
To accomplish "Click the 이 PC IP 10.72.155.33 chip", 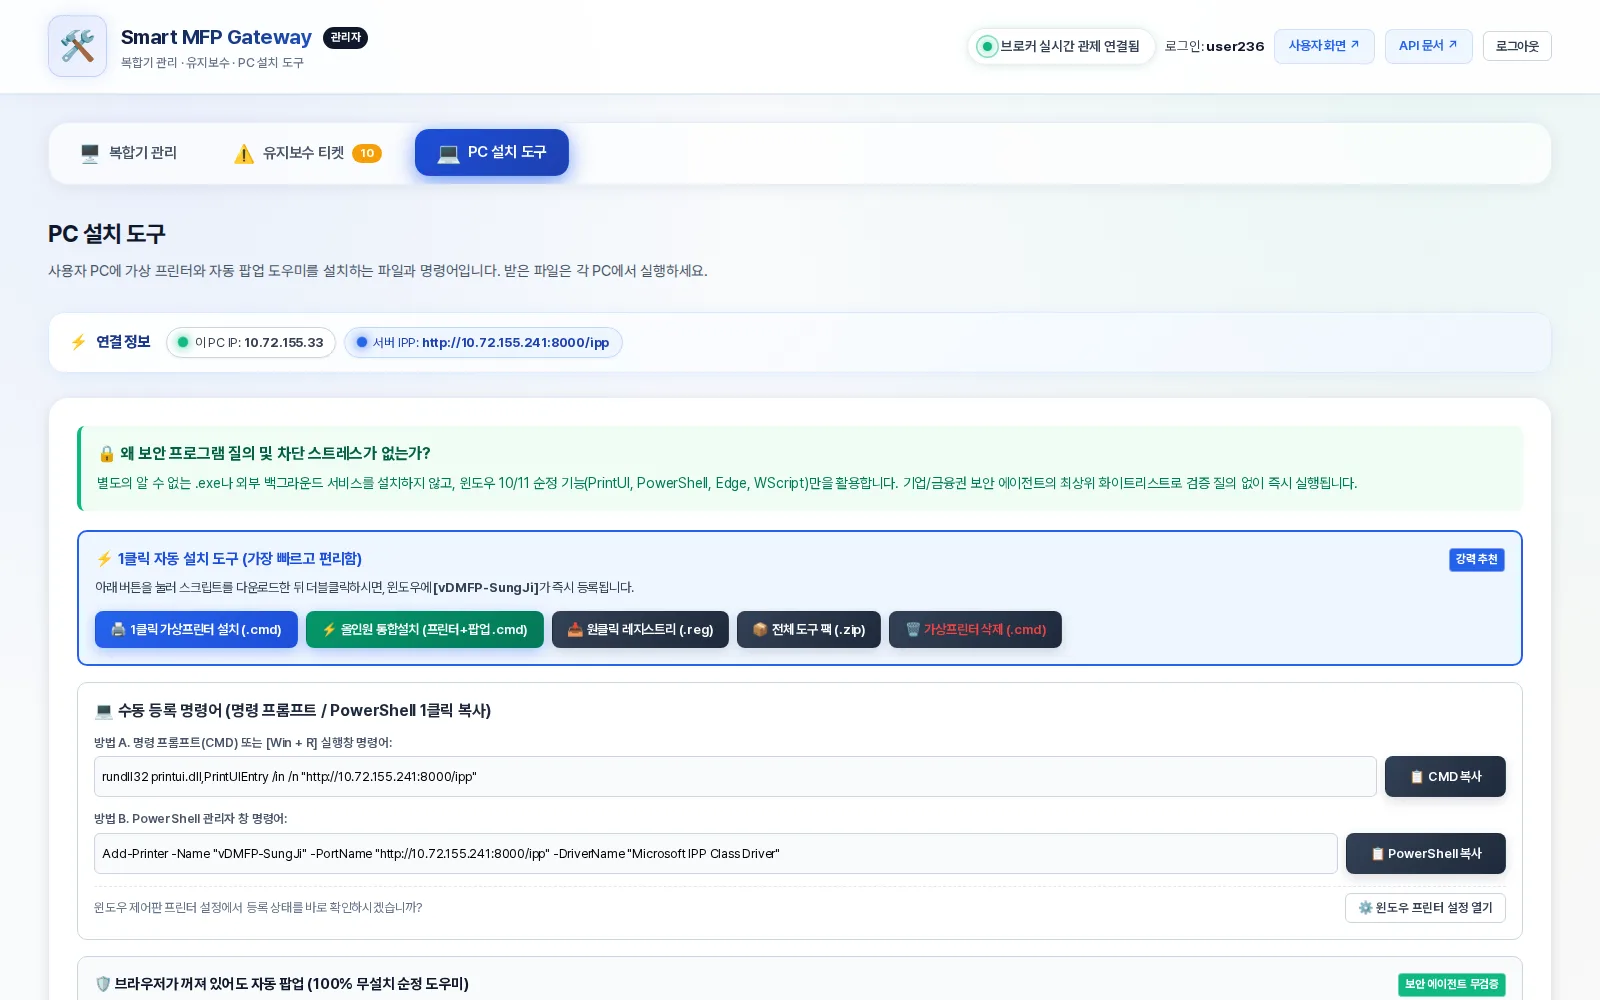I will pos(251,343).
